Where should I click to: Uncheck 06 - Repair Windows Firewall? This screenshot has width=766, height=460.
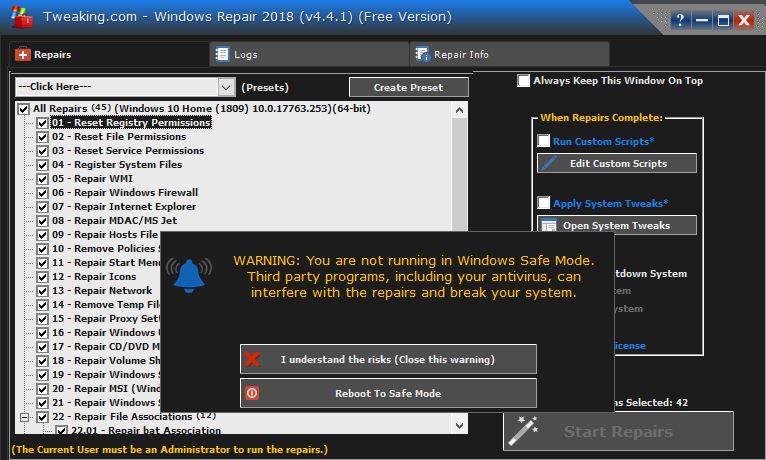(43, 193)
